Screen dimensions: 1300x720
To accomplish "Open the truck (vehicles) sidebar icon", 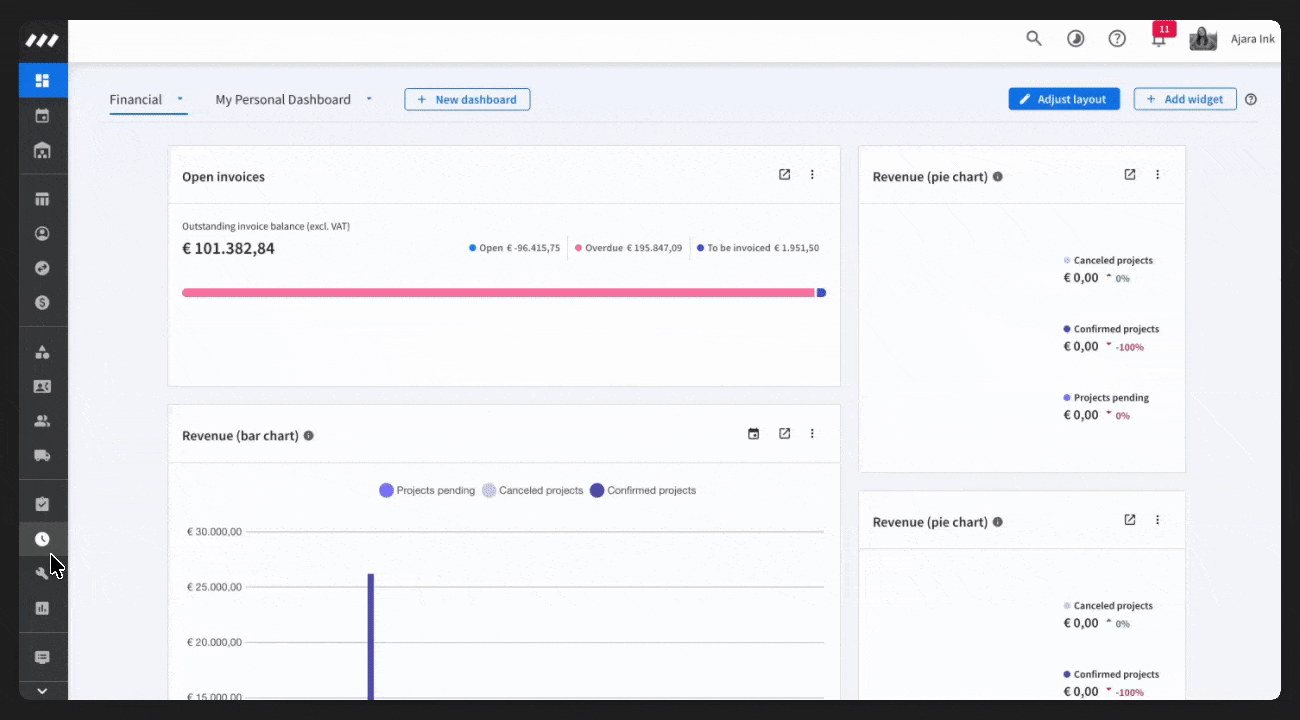I will pos(42,455).
